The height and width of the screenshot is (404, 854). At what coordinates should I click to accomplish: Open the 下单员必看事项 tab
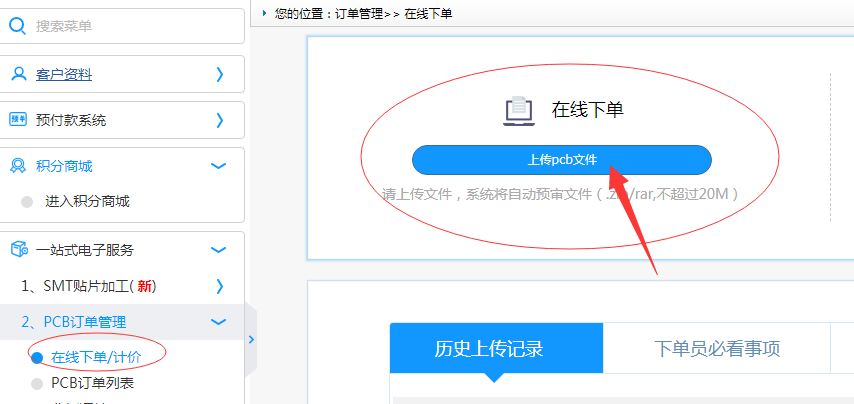[x=716, y=349]
